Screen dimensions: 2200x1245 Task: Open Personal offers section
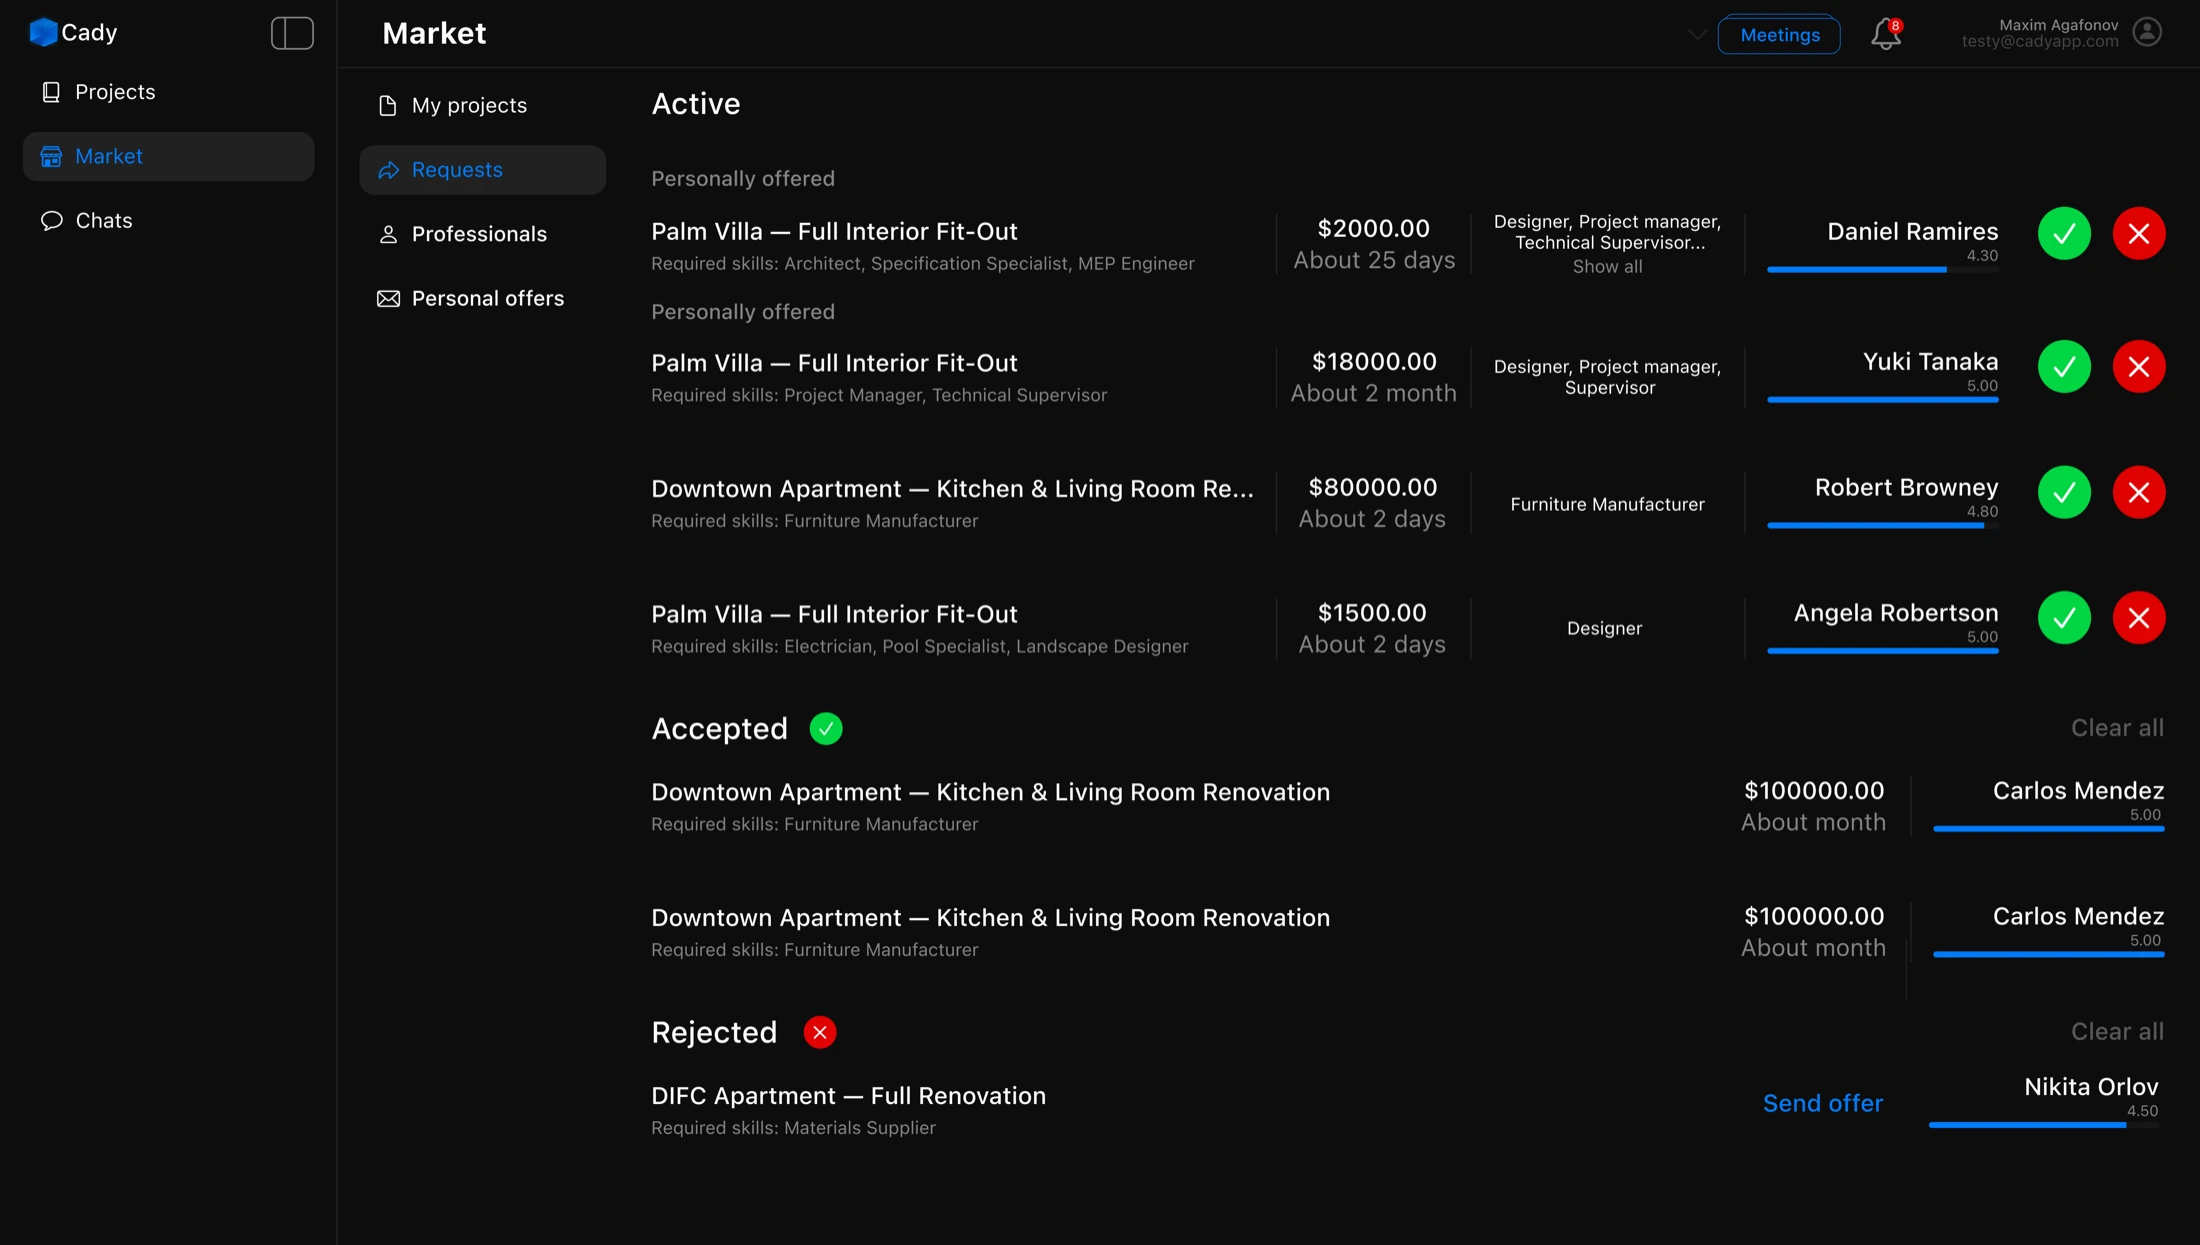(482, 298)
